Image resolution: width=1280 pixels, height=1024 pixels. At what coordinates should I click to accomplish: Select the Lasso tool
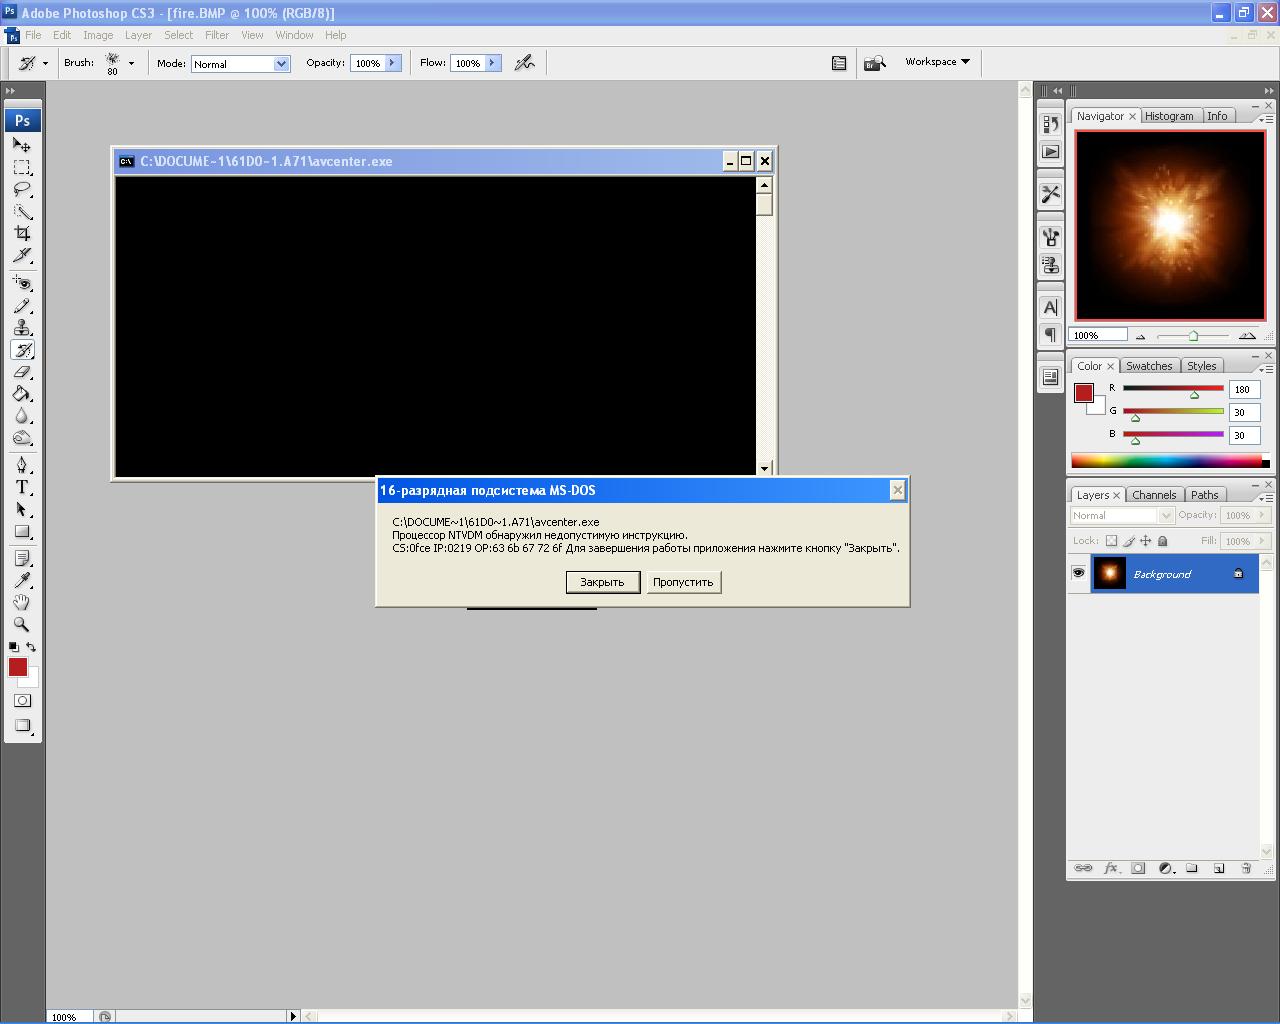tap(22, 189)
